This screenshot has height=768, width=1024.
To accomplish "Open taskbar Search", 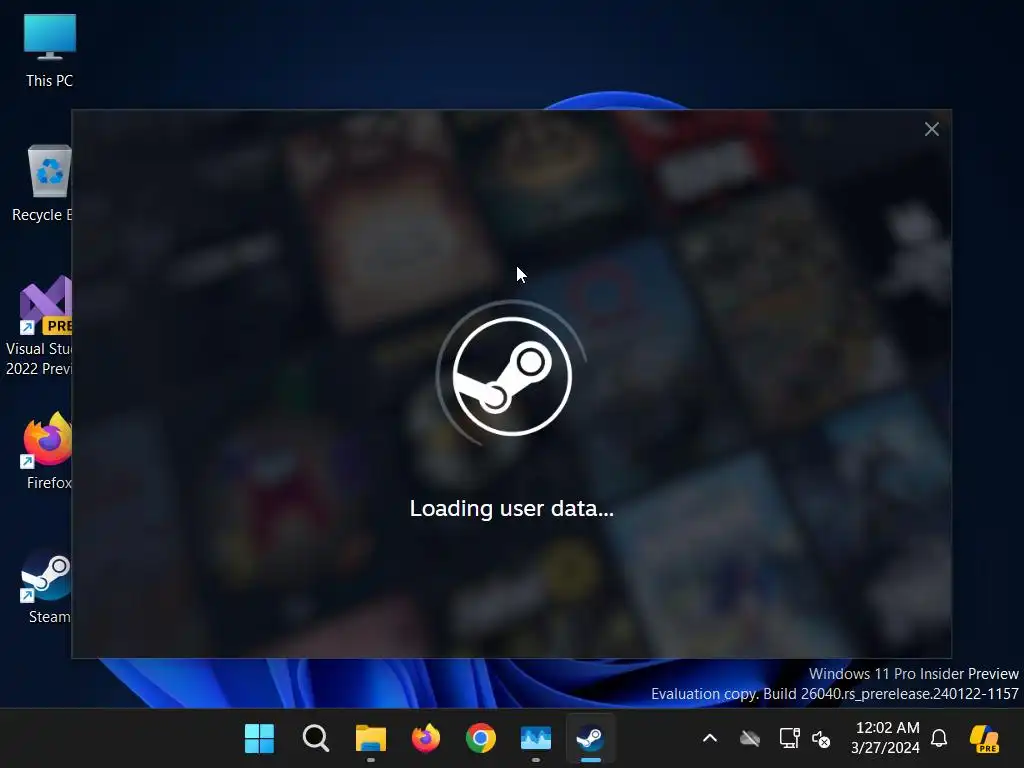I will (x=316, y=739).
